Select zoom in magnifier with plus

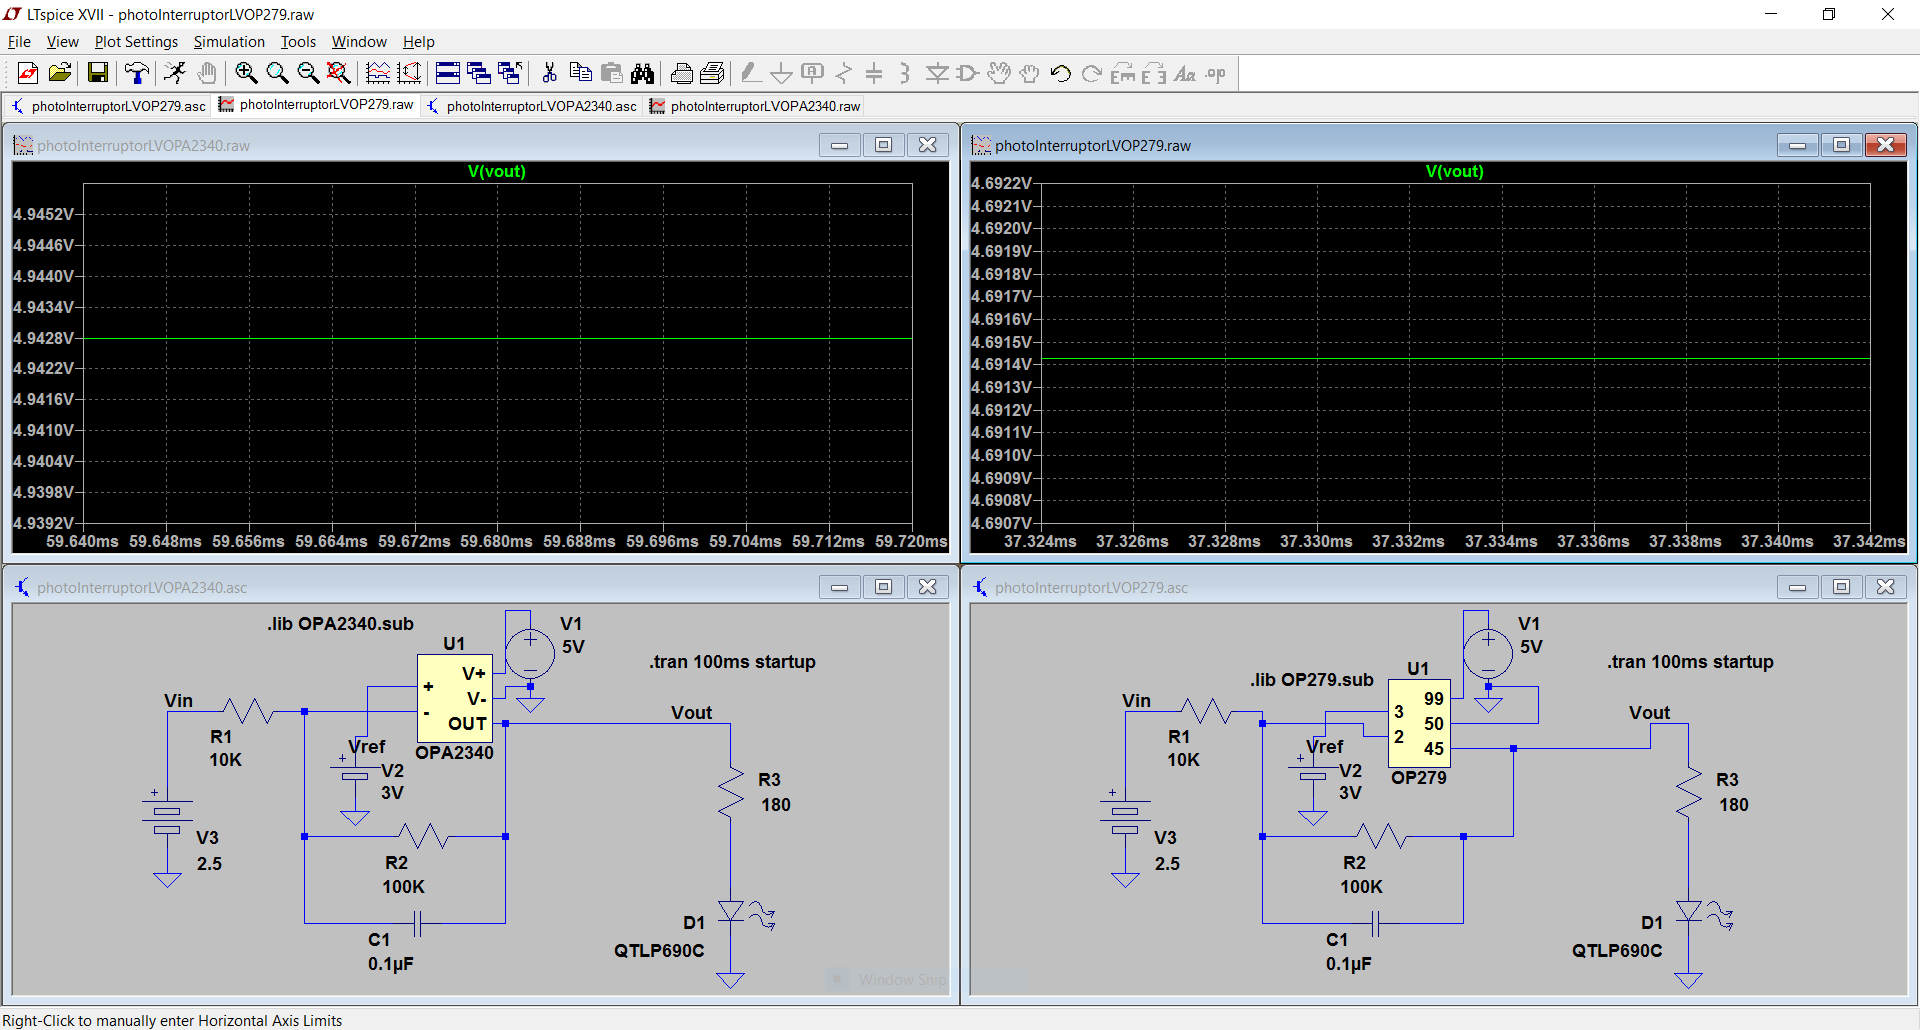246,73
